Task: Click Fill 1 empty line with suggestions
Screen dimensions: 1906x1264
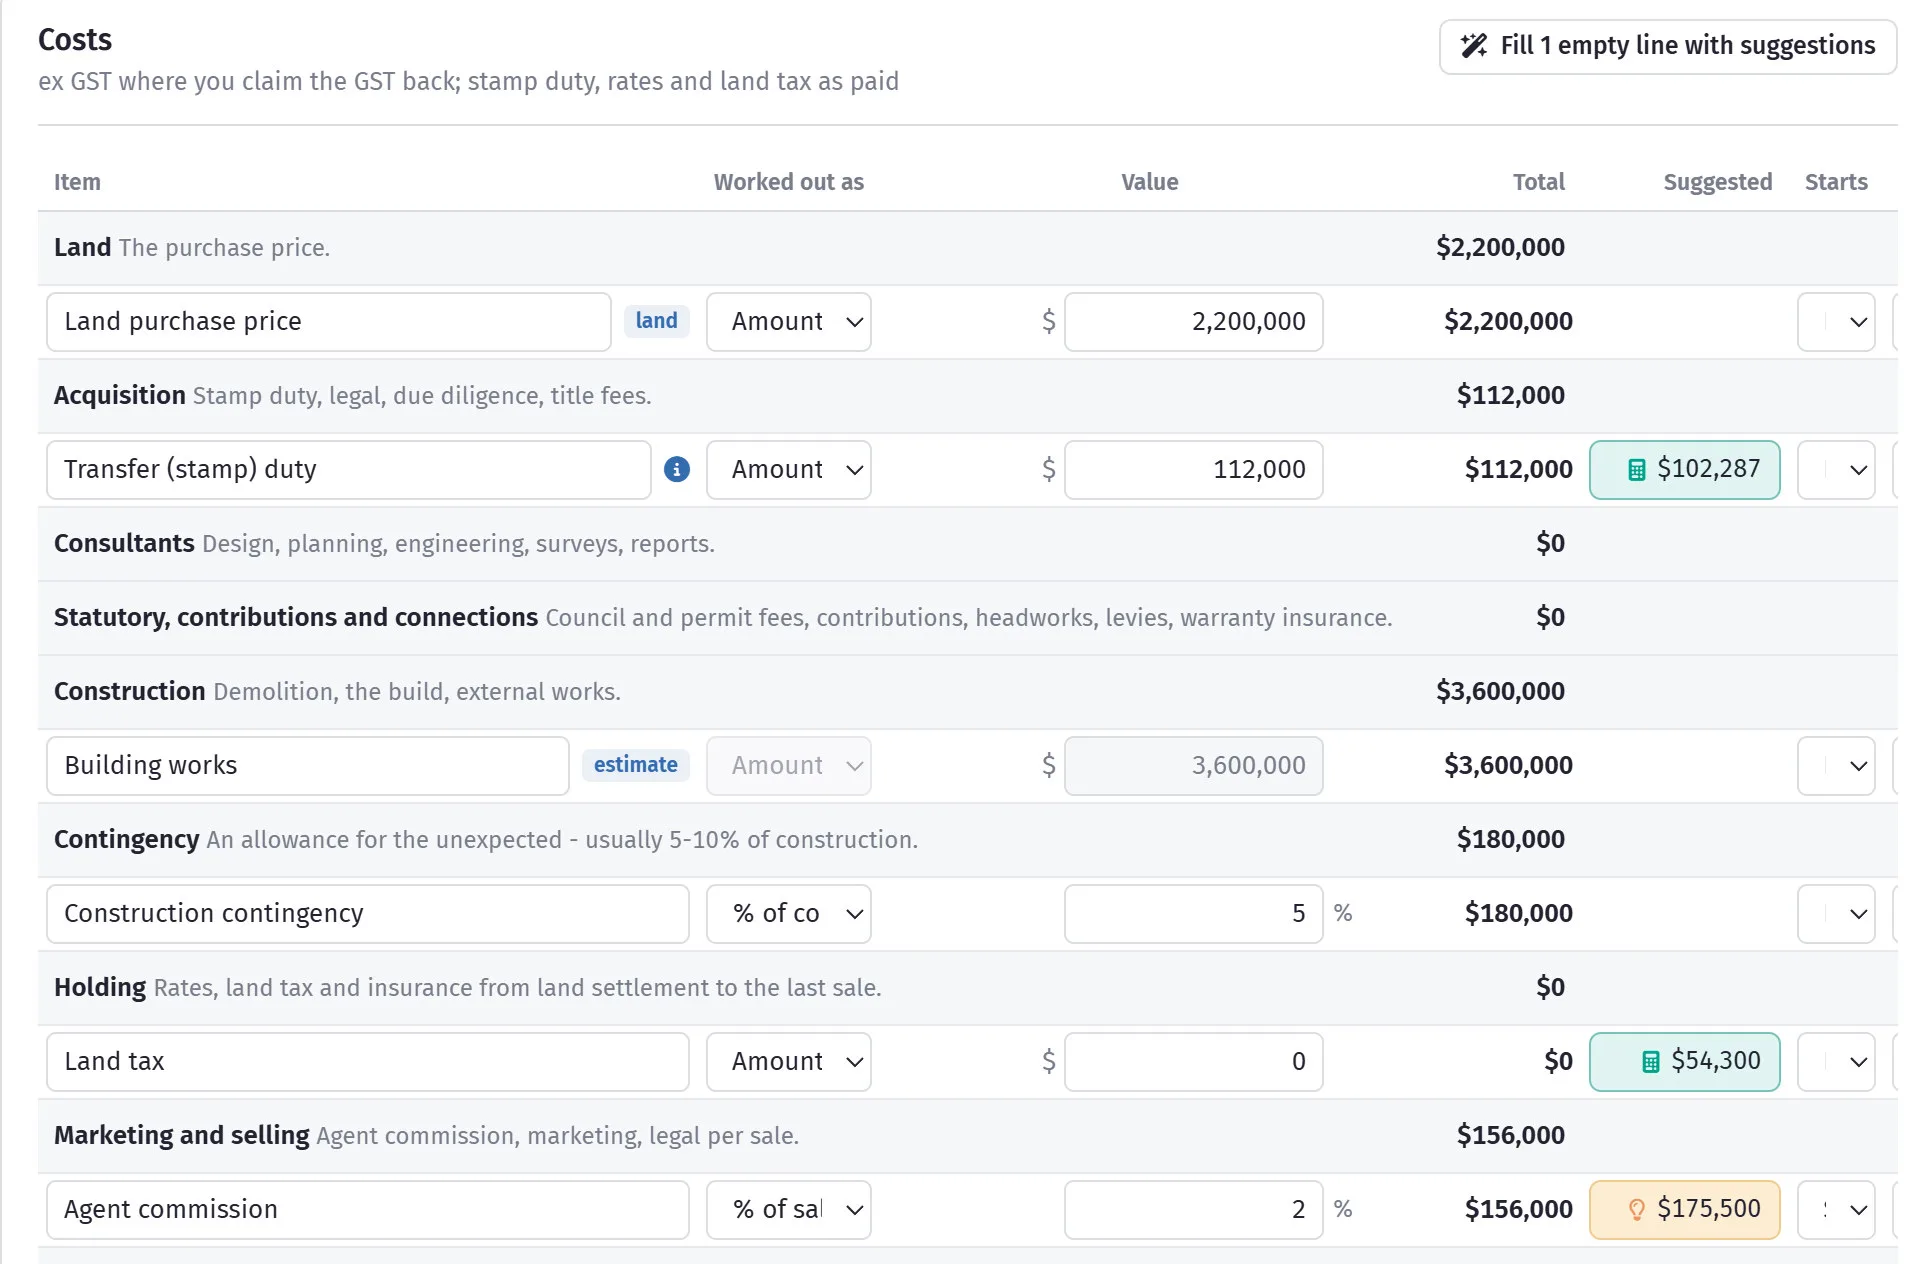Action: pos(1667,46)
